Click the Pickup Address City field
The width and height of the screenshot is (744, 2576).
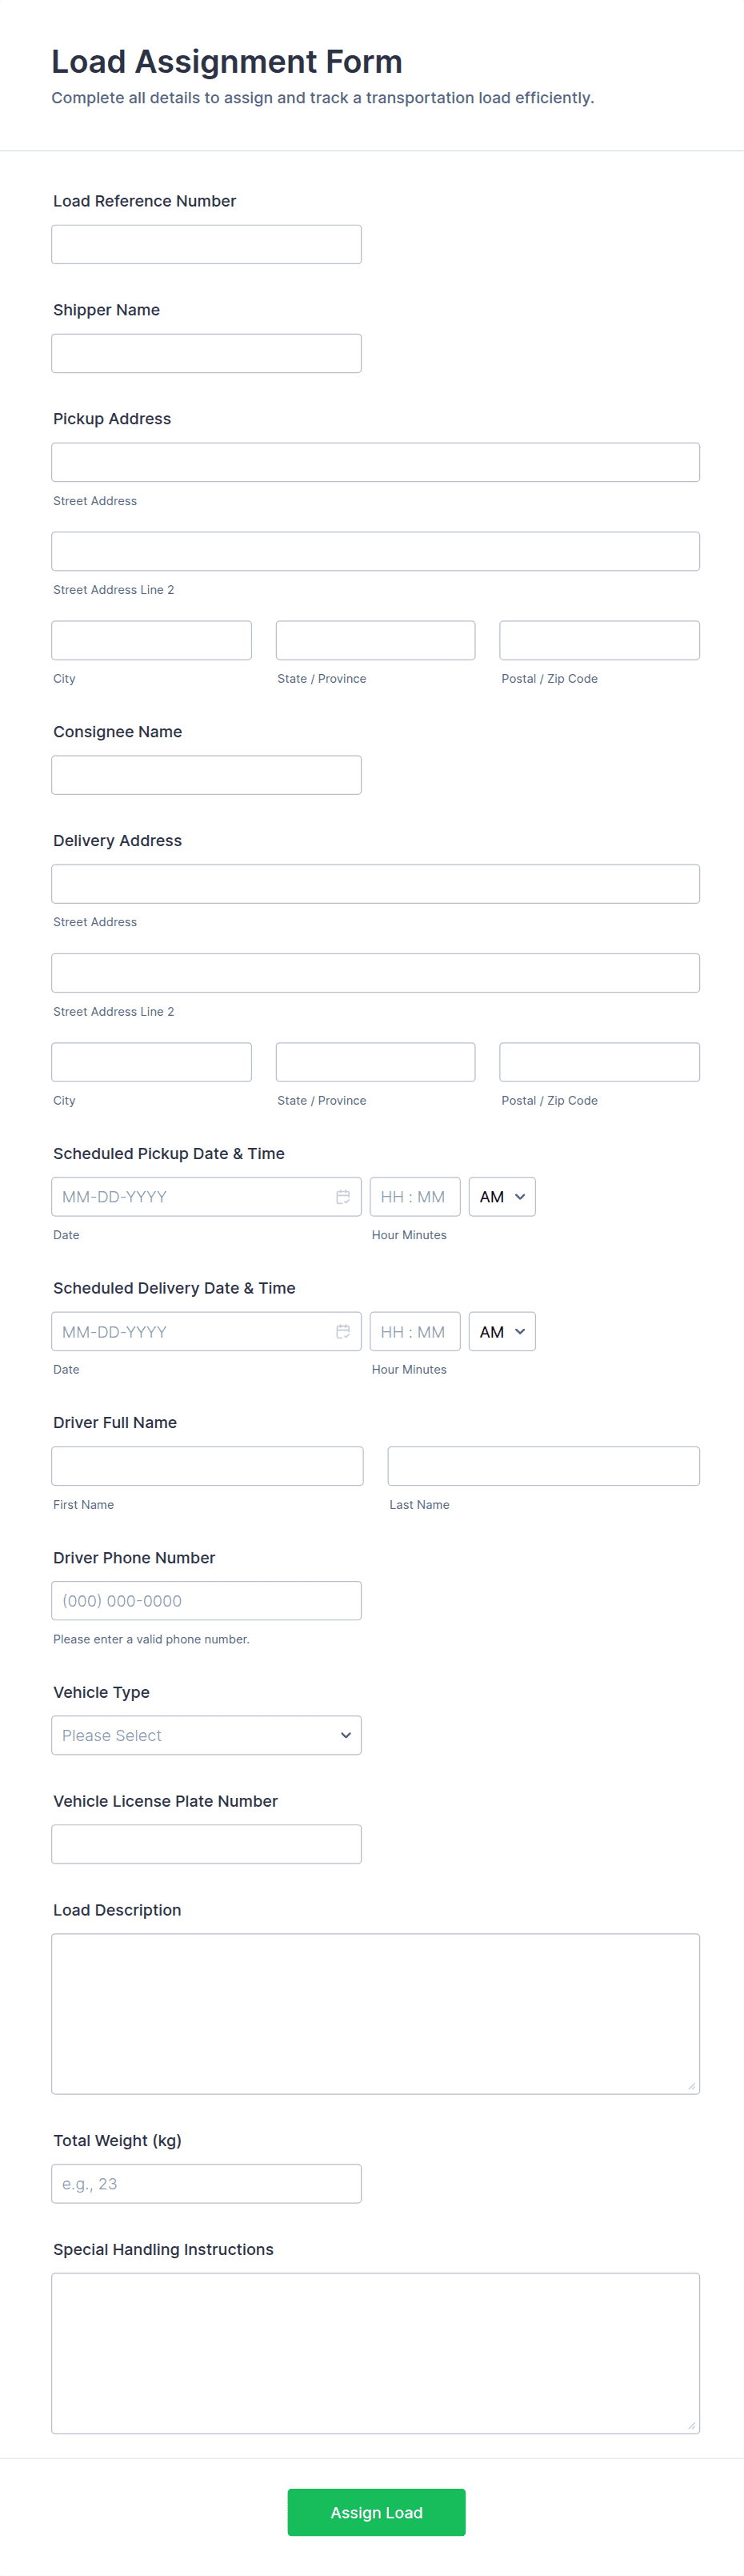click(151, 640)
